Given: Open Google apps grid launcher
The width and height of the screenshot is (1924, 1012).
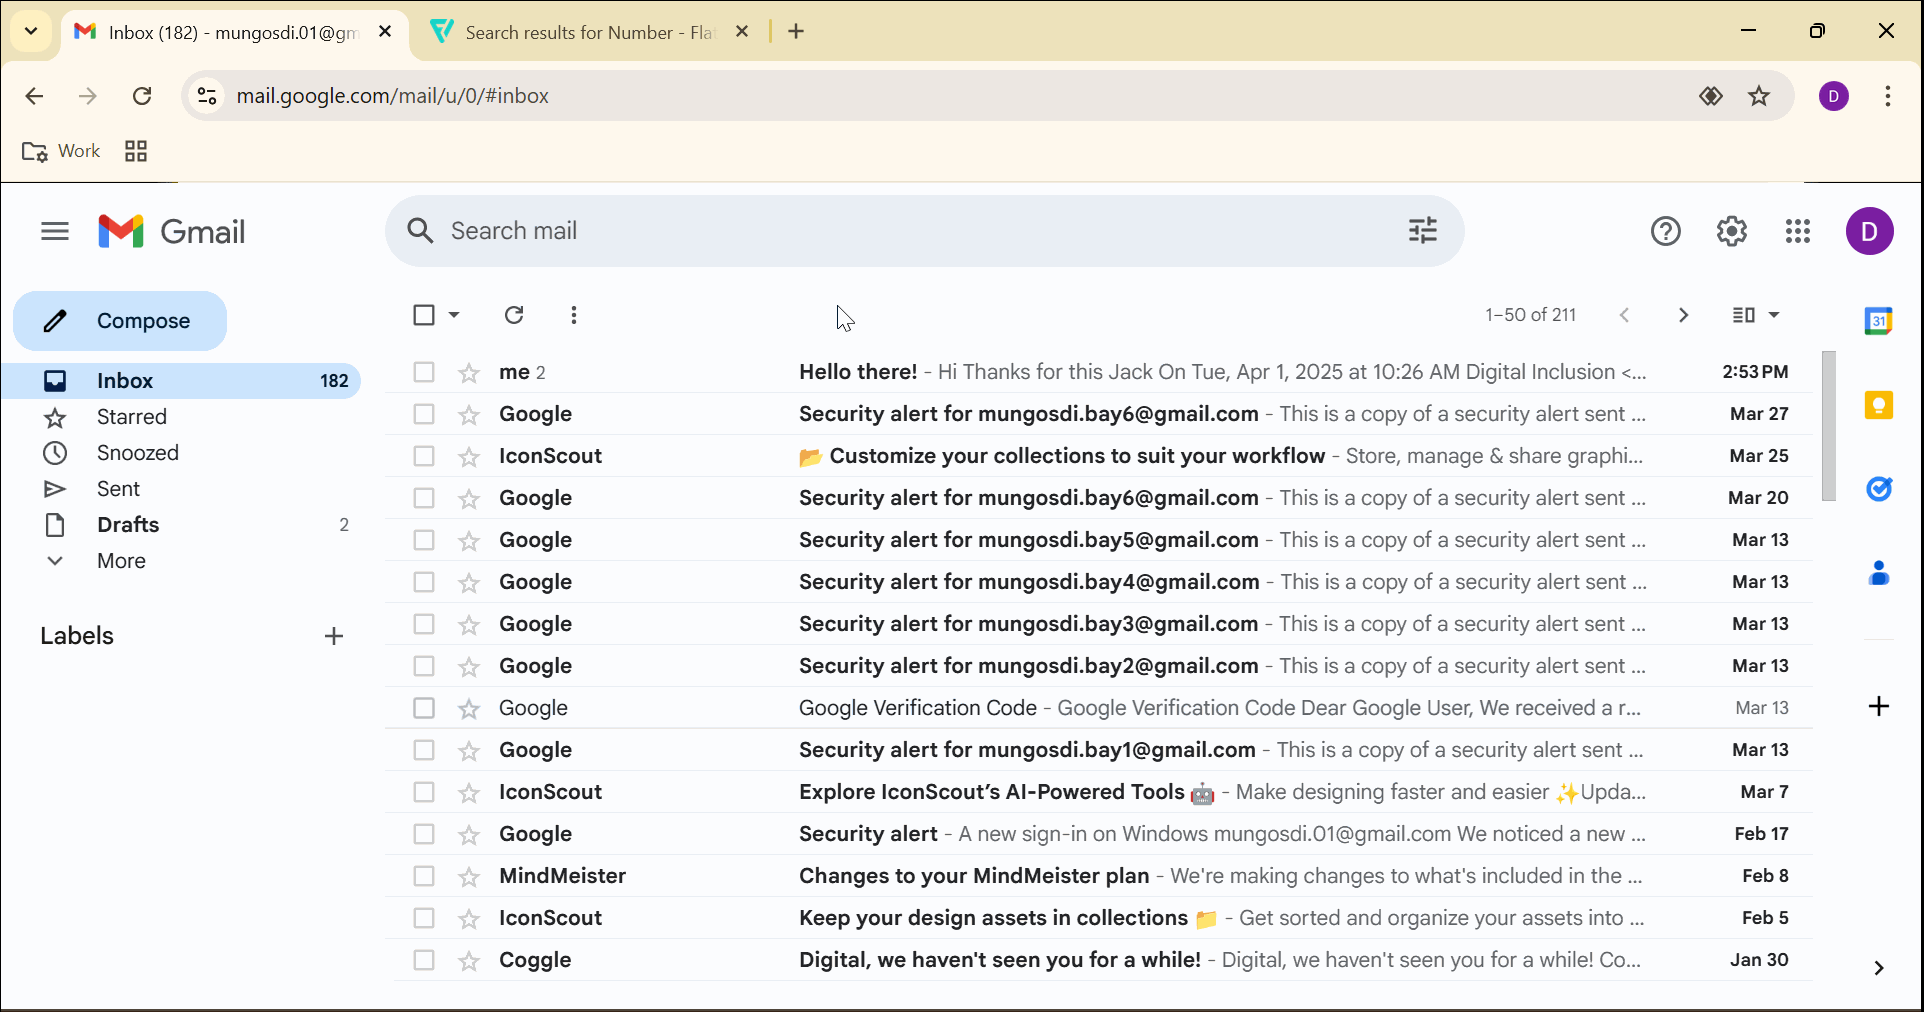Looking at the screenshot, I should click(1797, 231).
